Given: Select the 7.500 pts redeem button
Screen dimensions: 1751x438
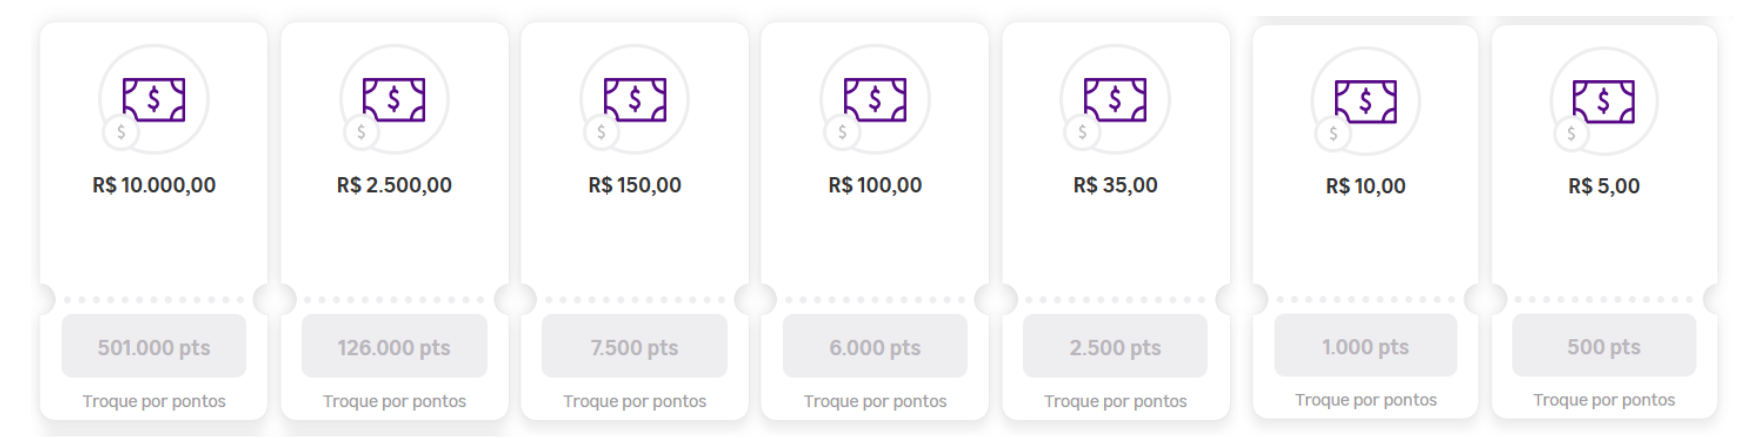Looking at the screenshot, I should coord(634,347).
